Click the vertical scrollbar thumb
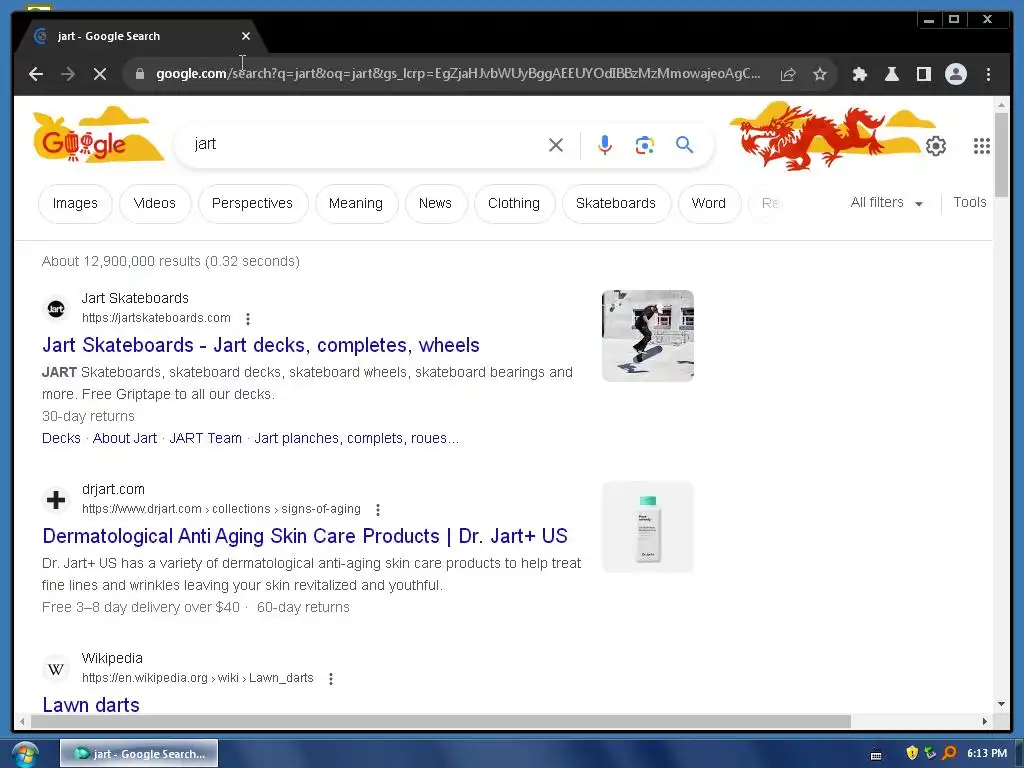The image size is (1024, 768). click(x=1002, y=154)
